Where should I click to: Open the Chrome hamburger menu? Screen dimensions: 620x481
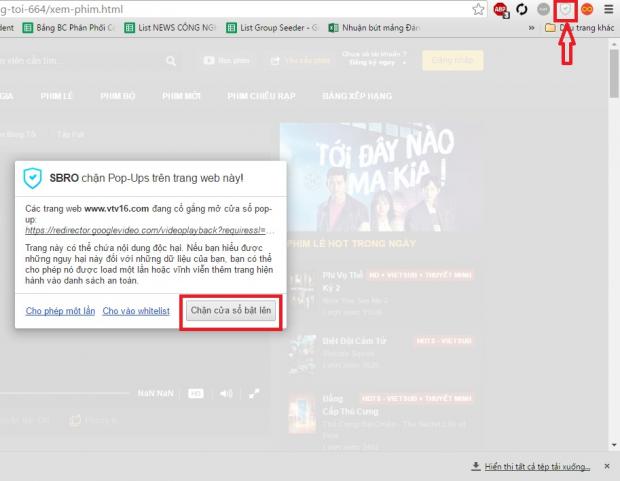point(609,9)
